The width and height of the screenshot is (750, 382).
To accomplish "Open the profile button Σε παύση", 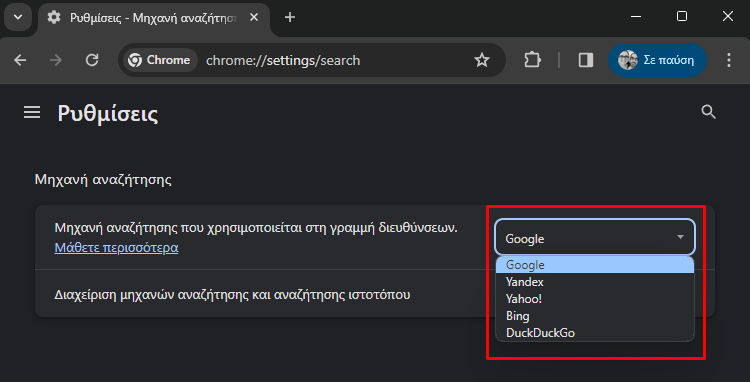I will 657,60.
